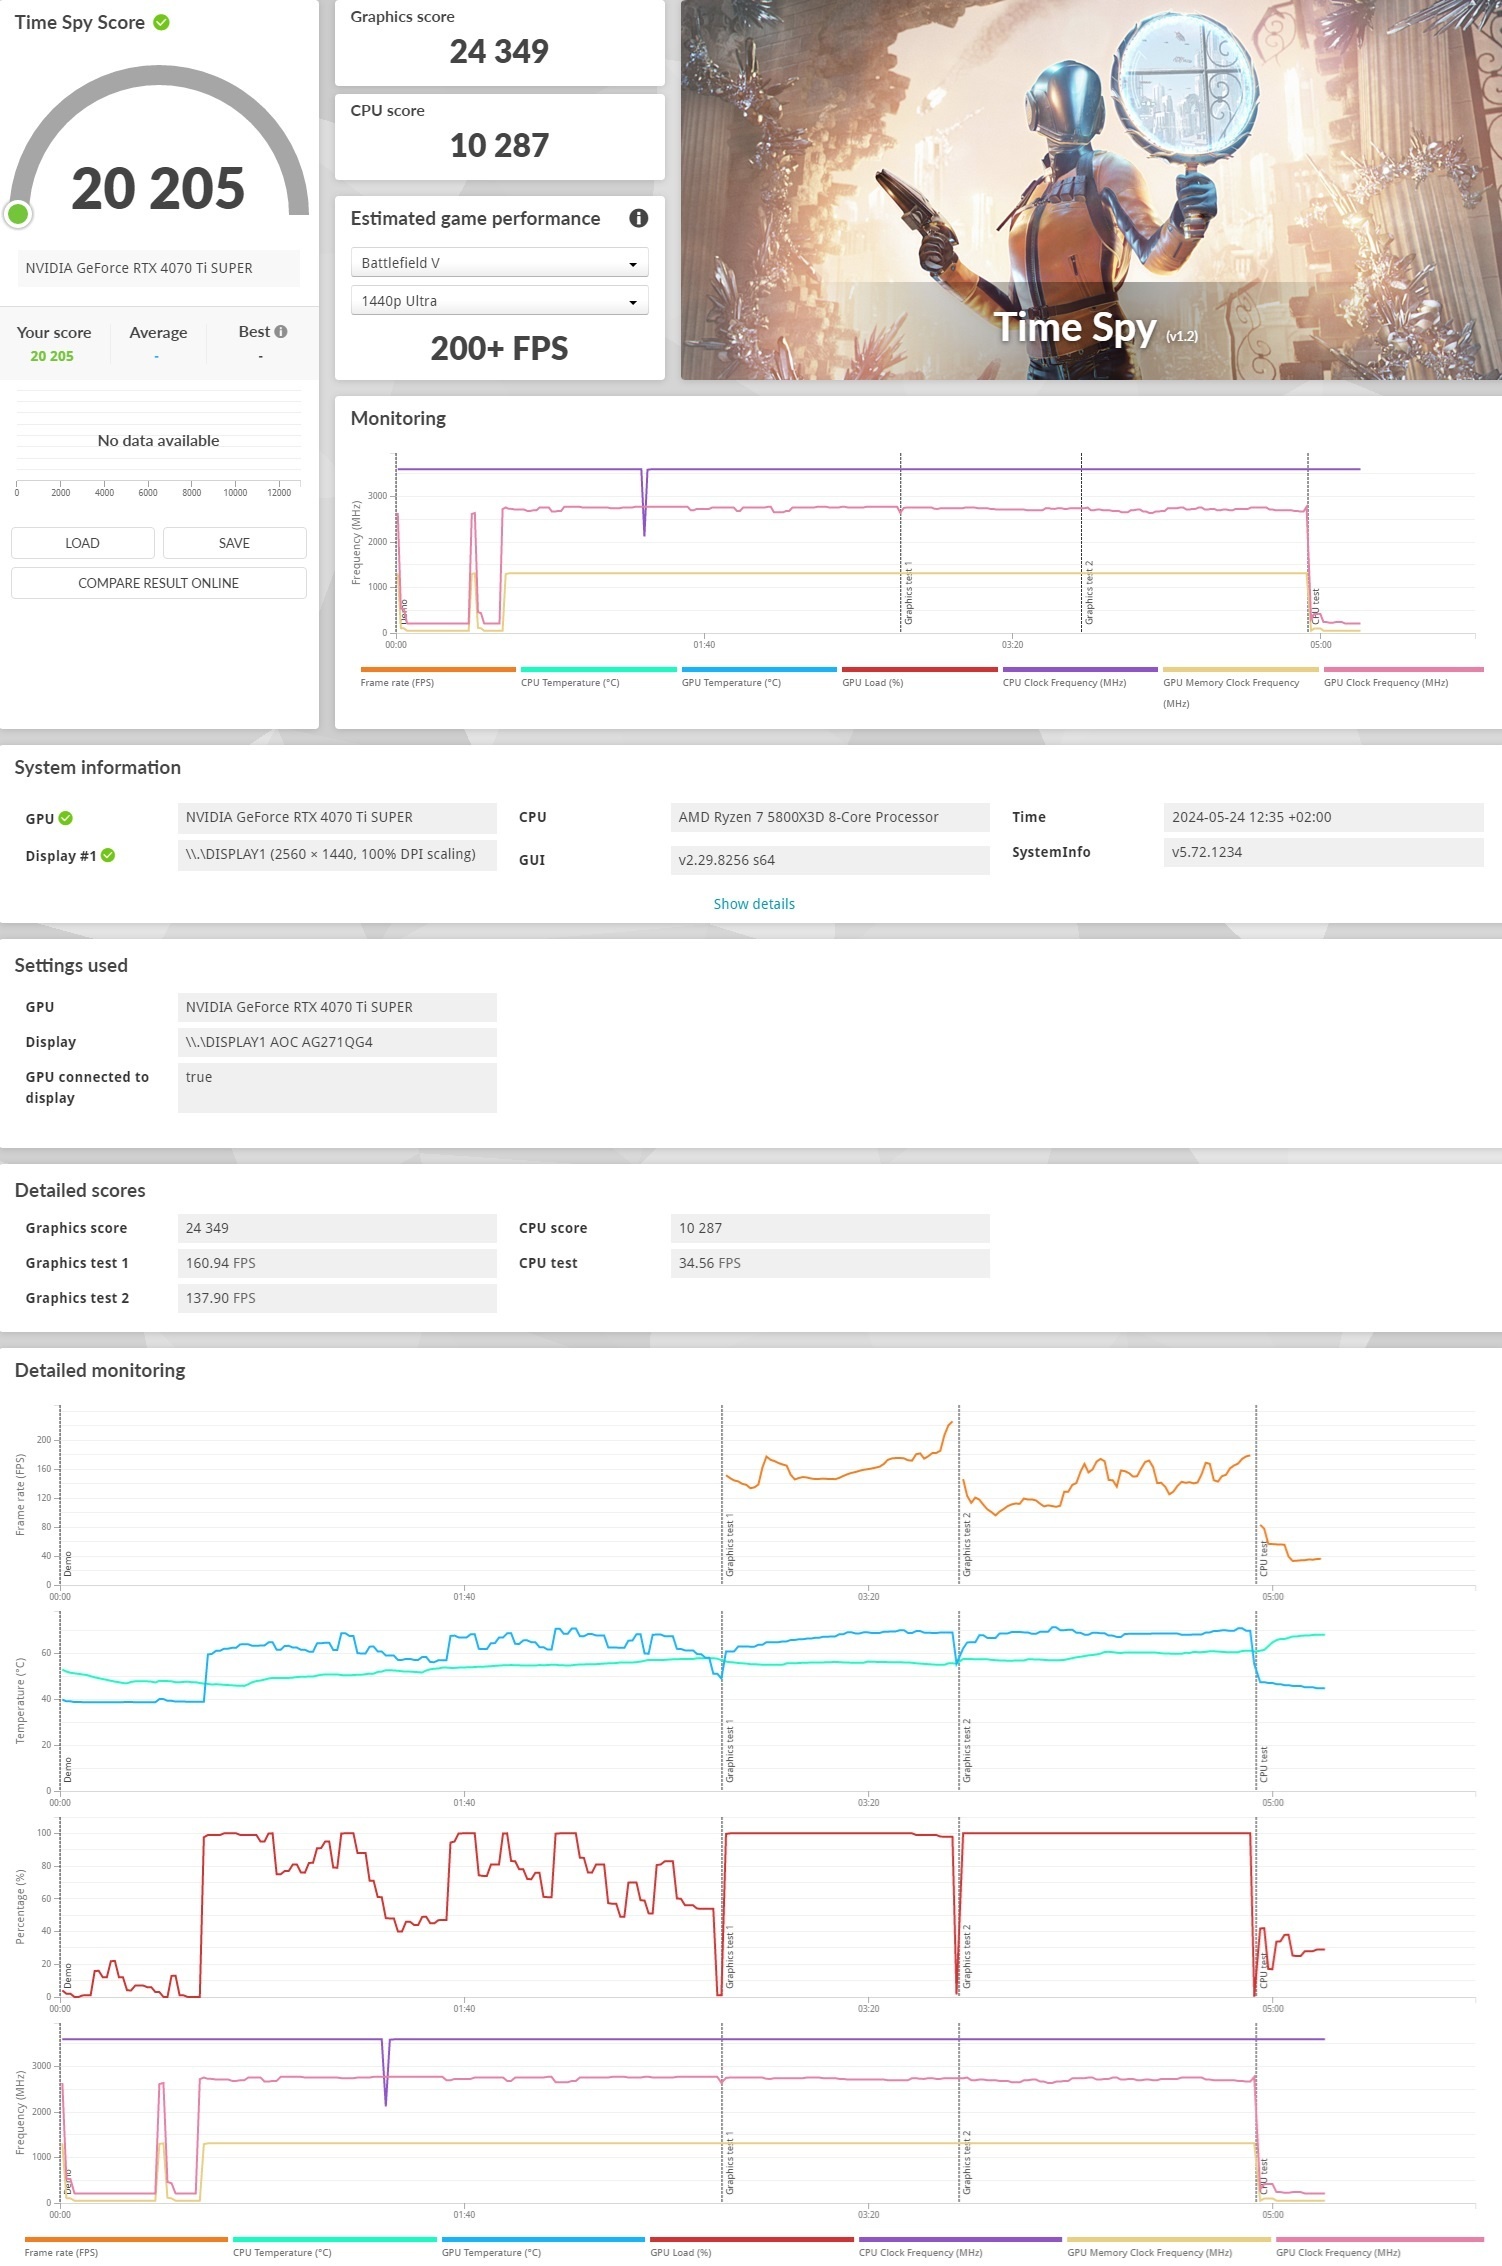1502x2266 pixels.
Task: Click the Display value \\.\DISPLAY1 AOC AG271QG4
Action: [337, 1042]
